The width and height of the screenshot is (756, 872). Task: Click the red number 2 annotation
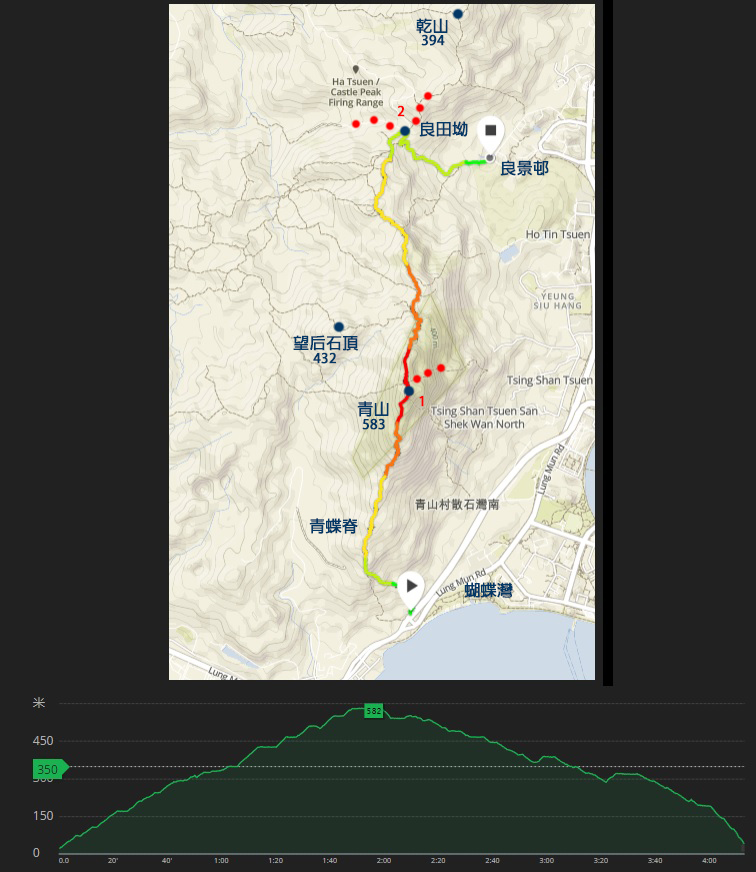click(401, 111)
